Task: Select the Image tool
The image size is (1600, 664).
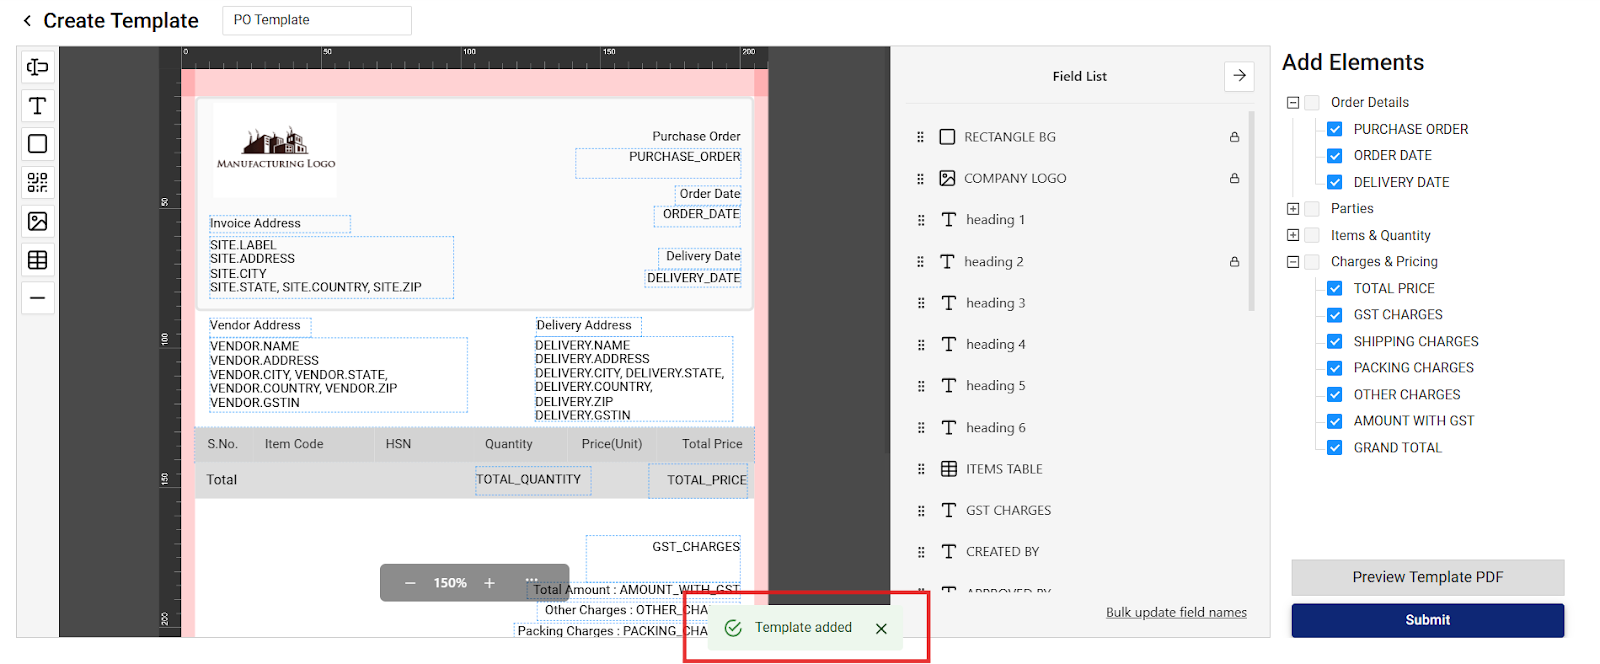Action: click(x=38, y=221)
